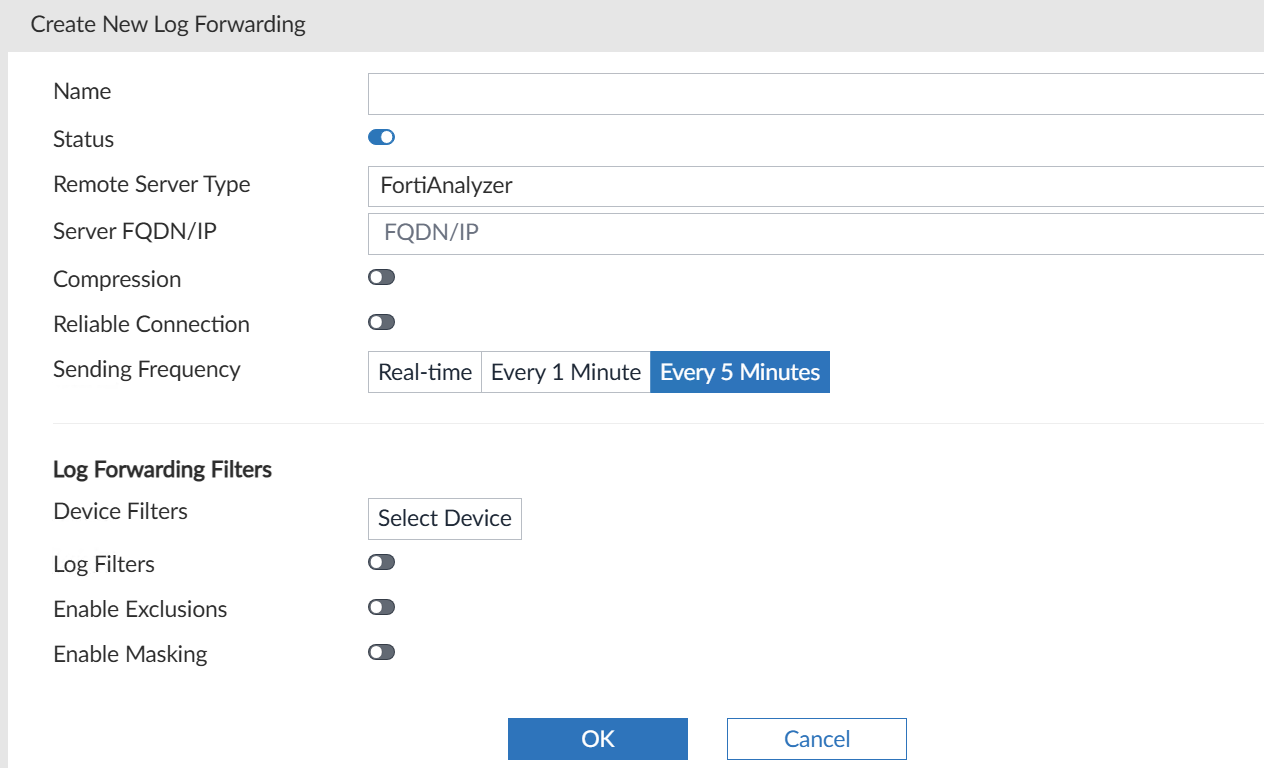Cancel creating the log forwarding entry

pos(816,738)
